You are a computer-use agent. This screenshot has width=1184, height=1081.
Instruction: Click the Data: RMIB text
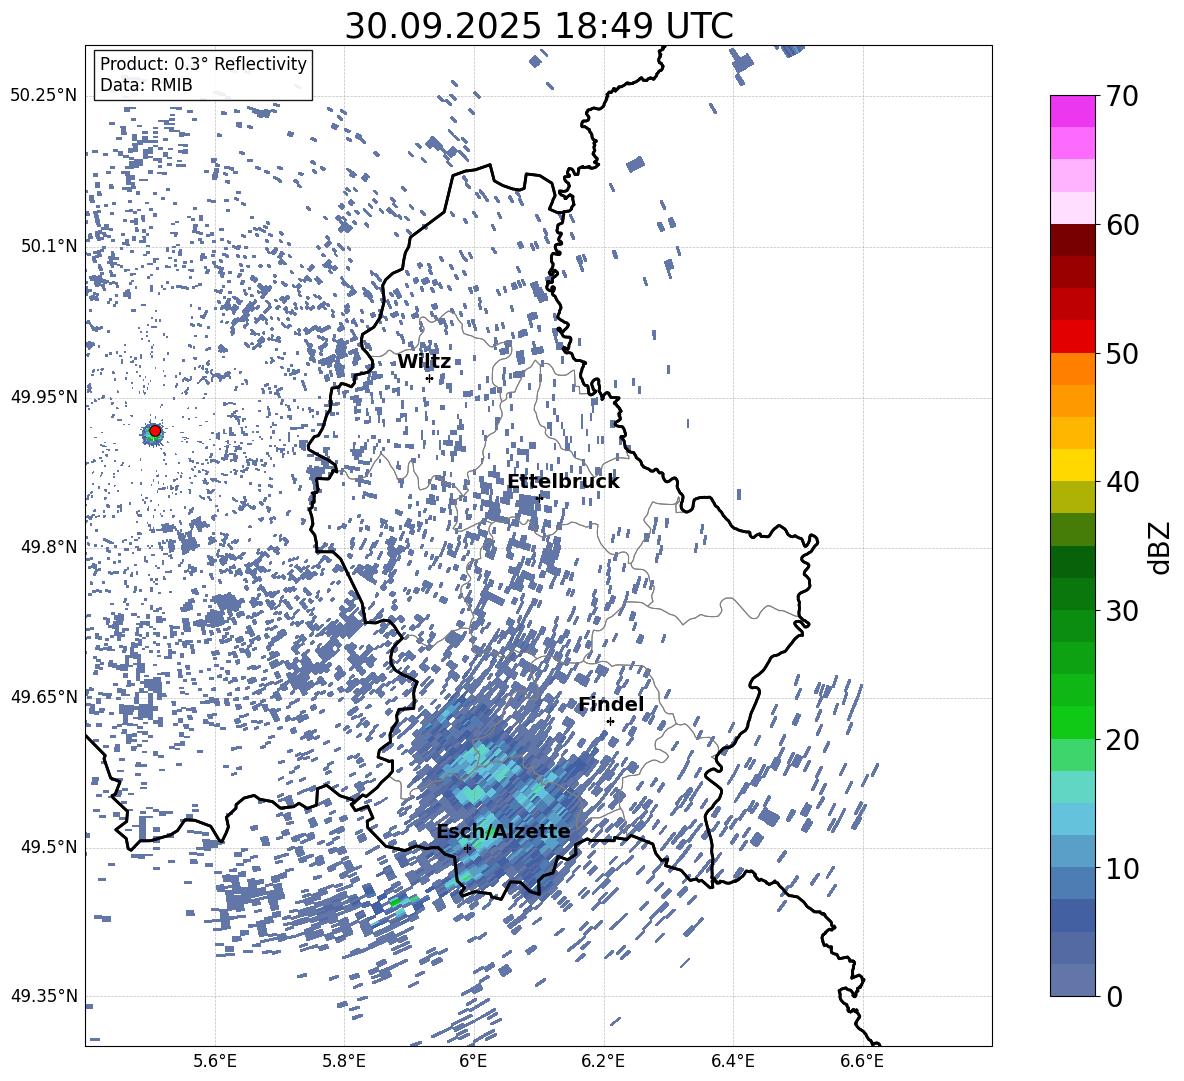[x=146, y=85]
